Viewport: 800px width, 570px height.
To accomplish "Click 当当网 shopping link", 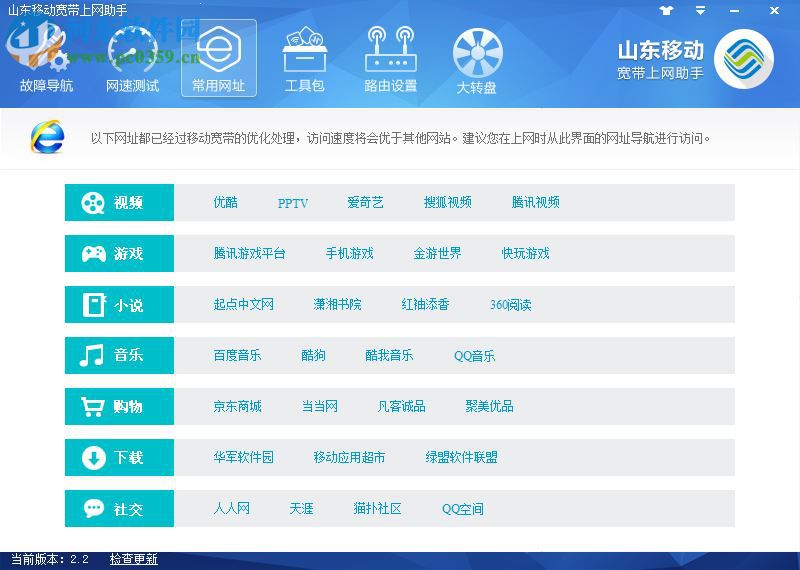I will (319, 407).
